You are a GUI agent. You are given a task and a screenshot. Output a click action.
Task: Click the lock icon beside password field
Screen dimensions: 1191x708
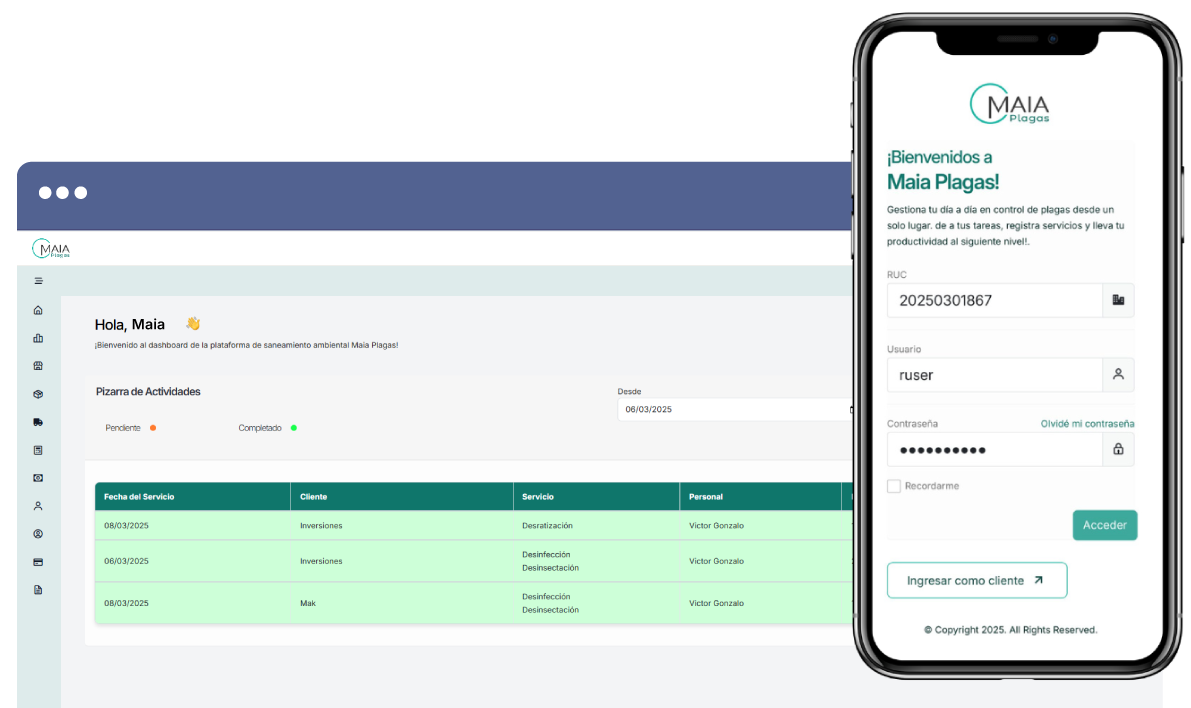[1118, 449]
